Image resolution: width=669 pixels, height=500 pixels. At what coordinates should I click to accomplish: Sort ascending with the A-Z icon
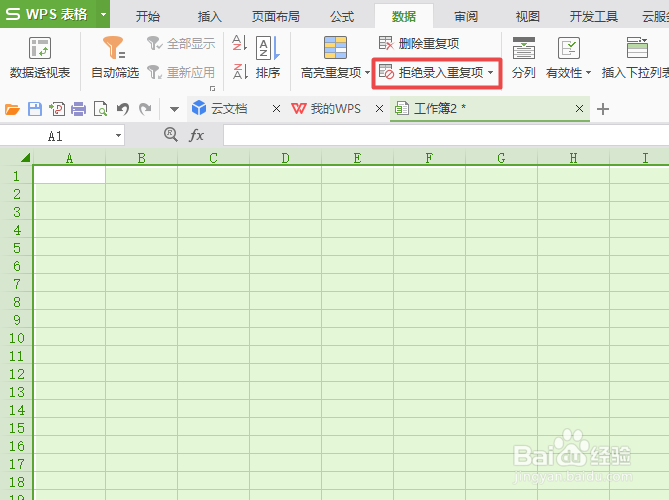pos(239,43)
